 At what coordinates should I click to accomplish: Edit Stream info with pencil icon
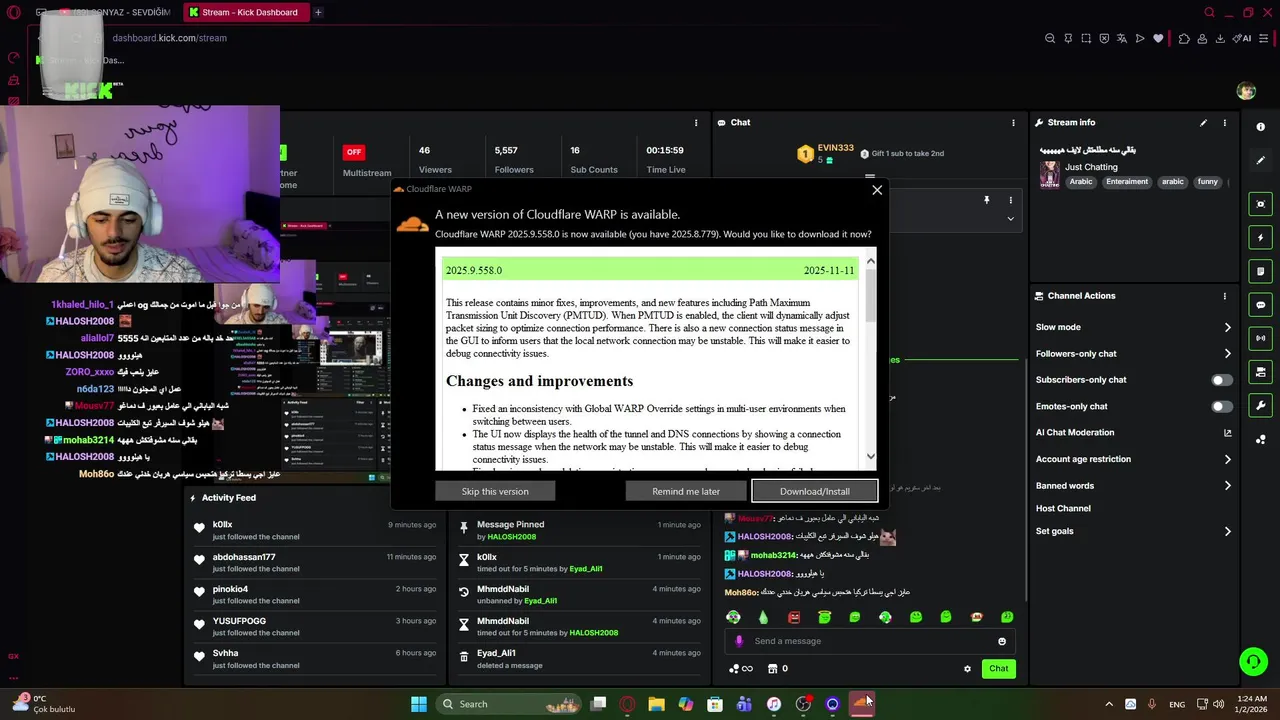1203,123
